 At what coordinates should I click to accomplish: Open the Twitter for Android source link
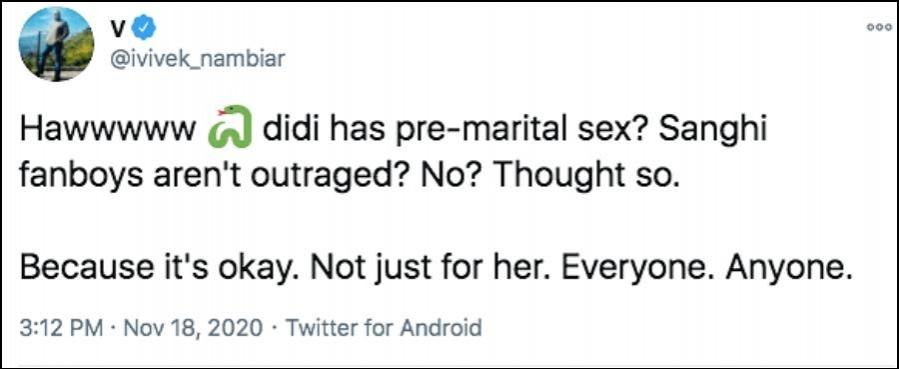pyautogui.click(x=383, y=328)
